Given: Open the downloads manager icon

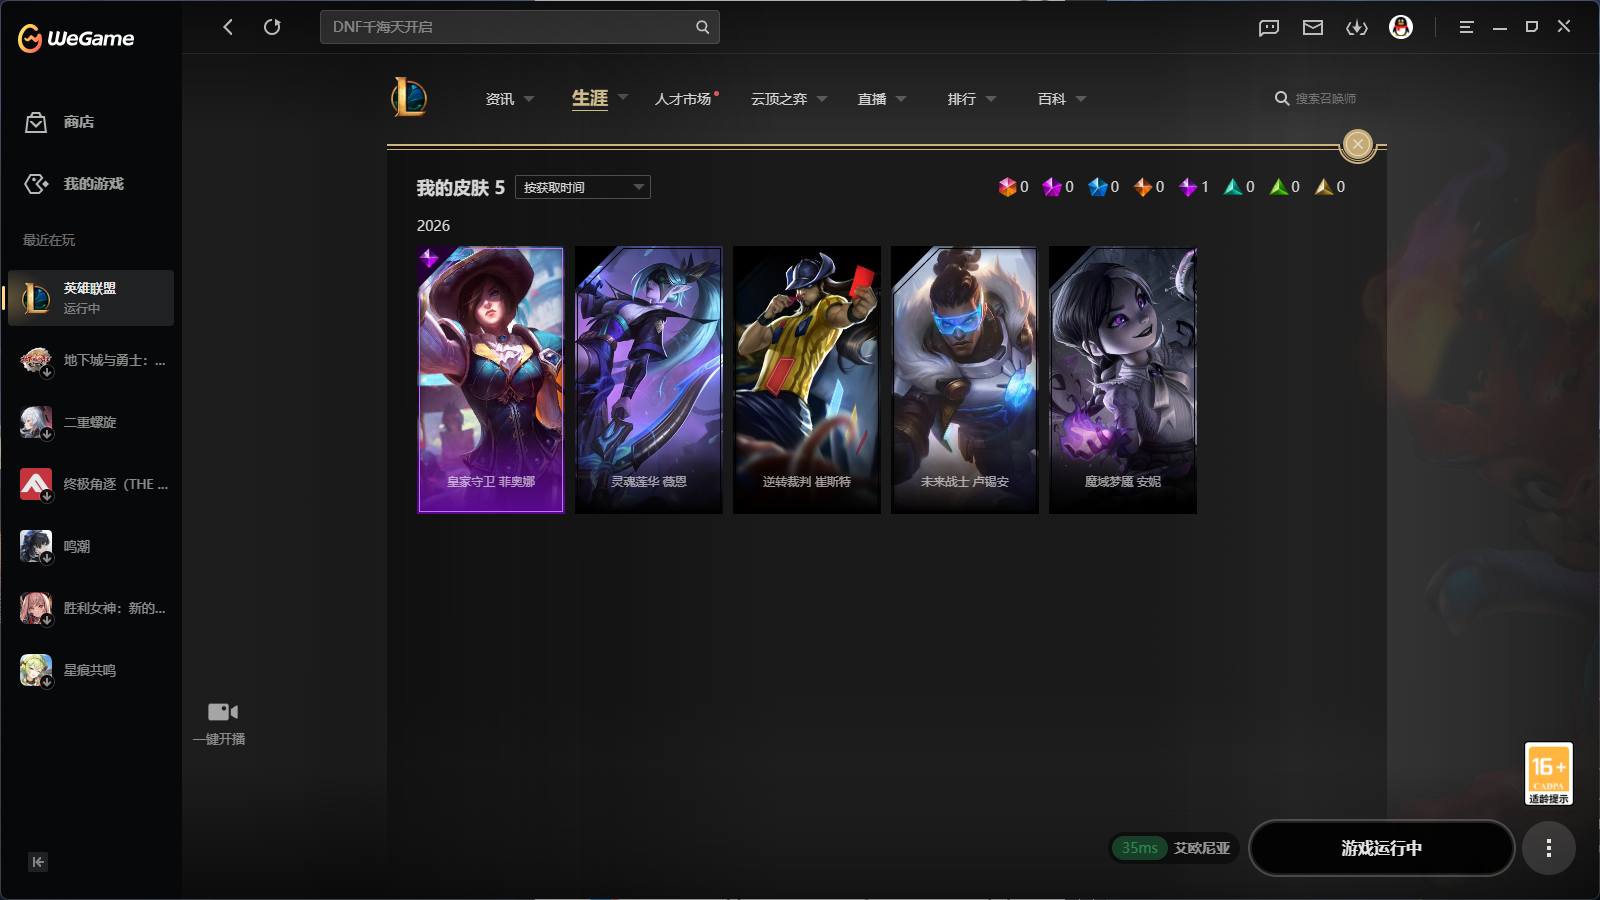Looking at the screenshot, I should click(x=1357, y=27).
